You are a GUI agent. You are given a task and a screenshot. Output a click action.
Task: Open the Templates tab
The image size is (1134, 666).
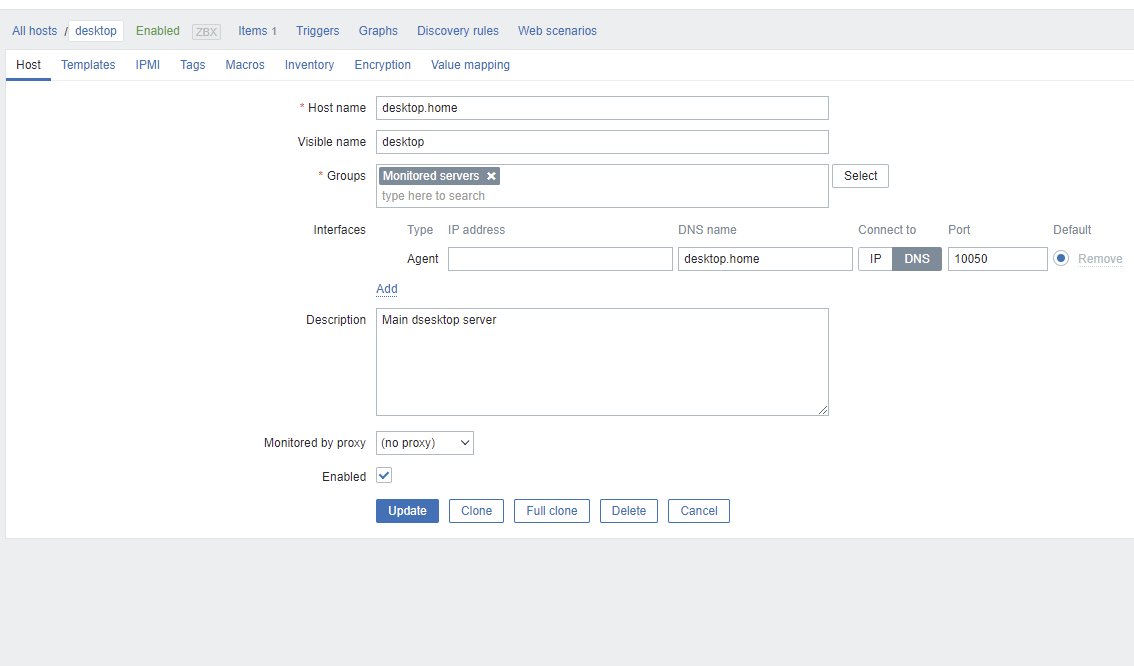click(88, 65)
